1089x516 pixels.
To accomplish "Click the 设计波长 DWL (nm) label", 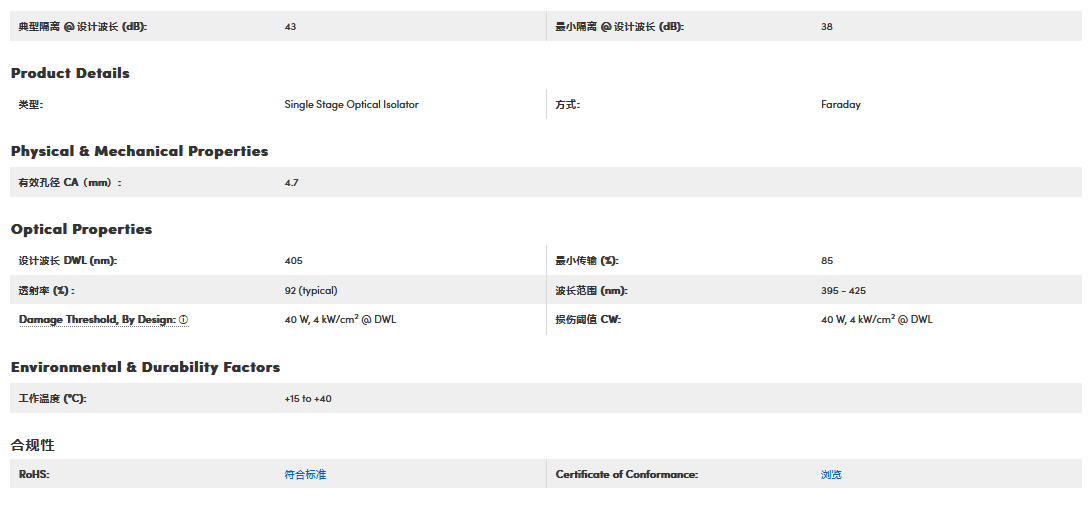I will 67,261.
